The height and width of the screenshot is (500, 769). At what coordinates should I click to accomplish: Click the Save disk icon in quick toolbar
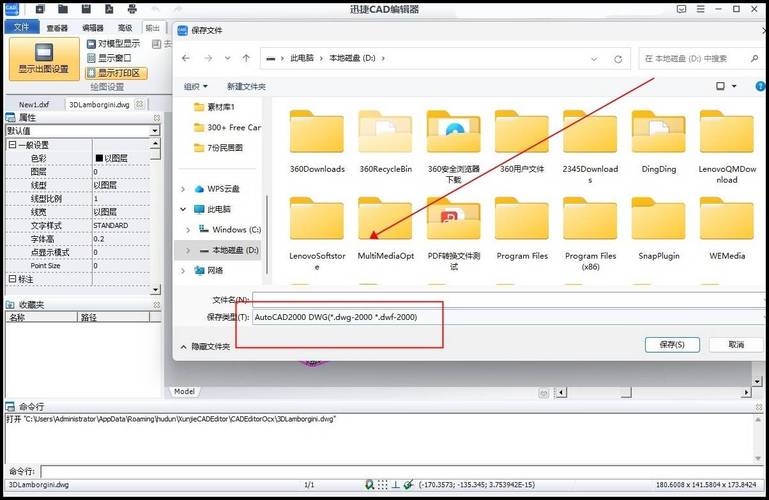click(x=86, y=9)
